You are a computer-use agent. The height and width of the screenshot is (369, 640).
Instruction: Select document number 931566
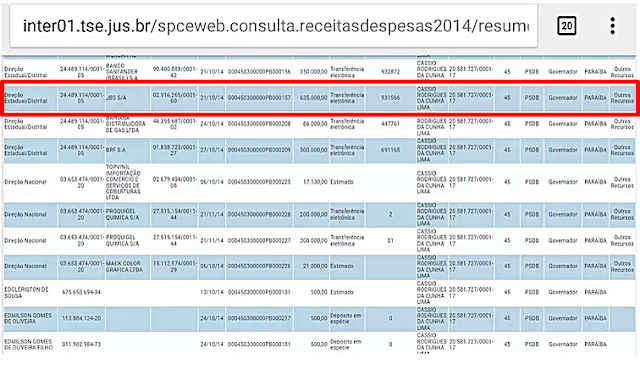390,98
